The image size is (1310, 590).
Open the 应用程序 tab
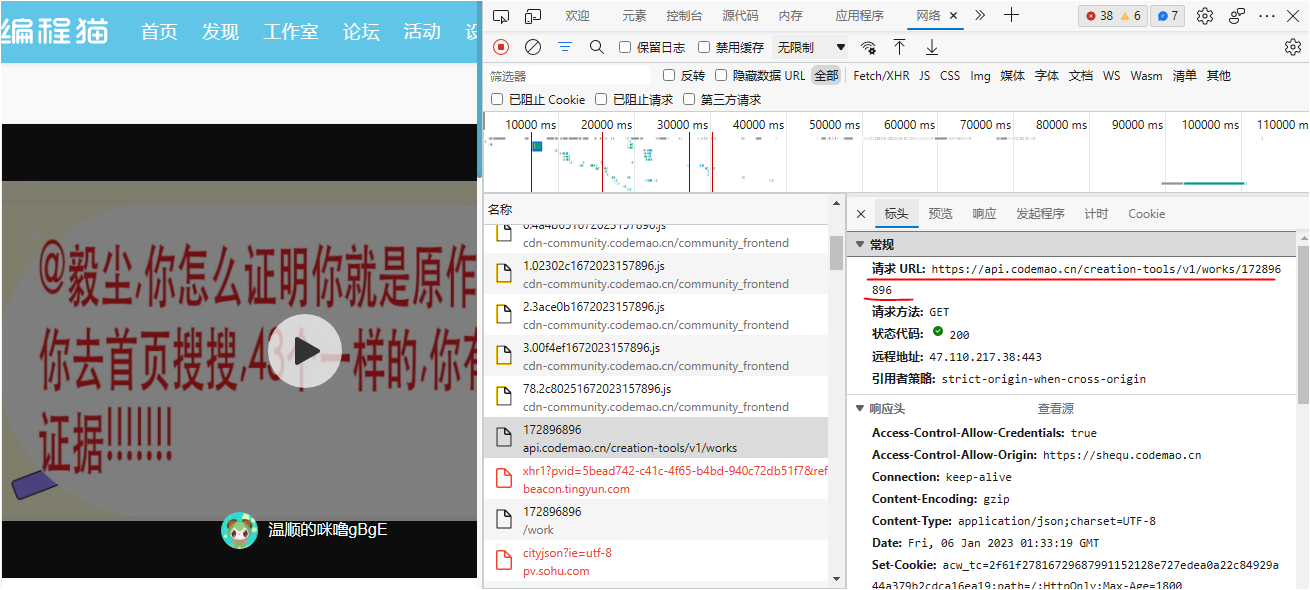859,16
